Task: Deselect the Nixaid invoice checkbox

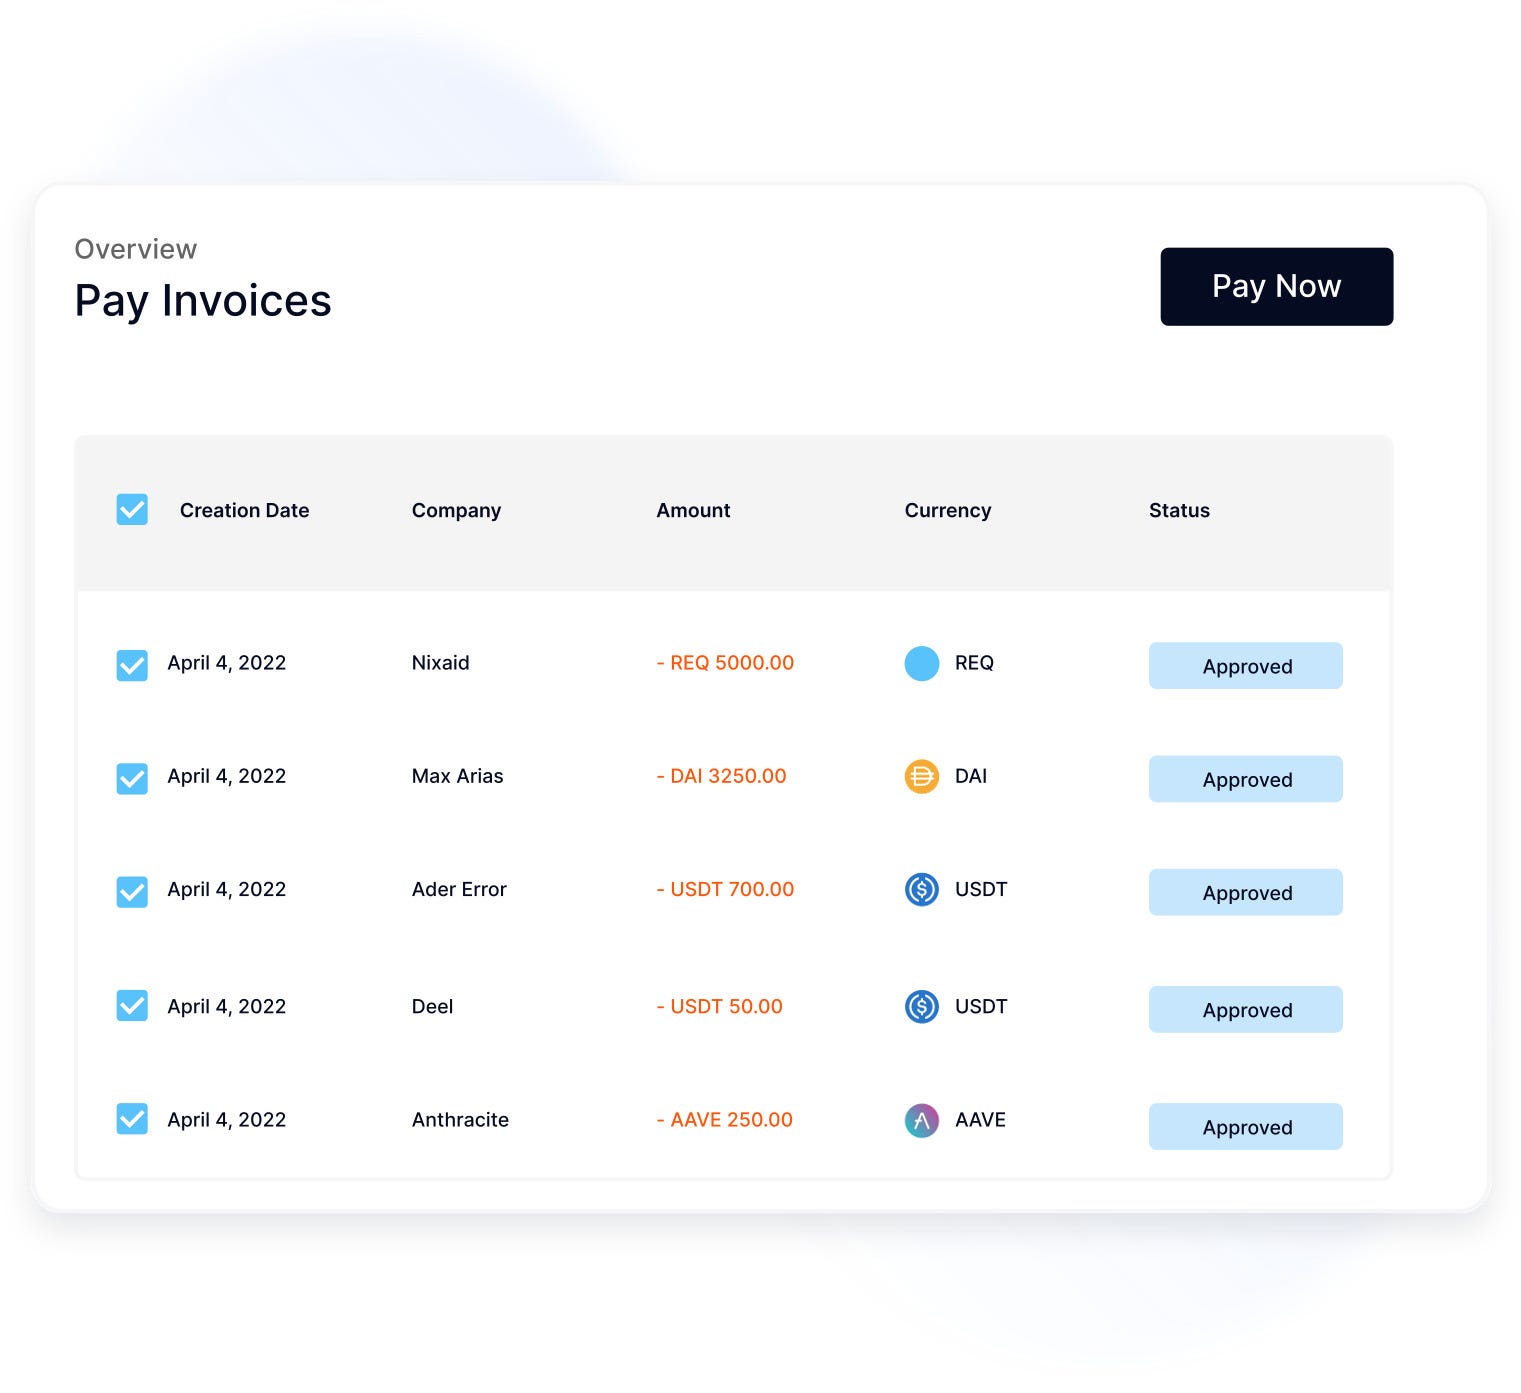Action: pos(132,665)
